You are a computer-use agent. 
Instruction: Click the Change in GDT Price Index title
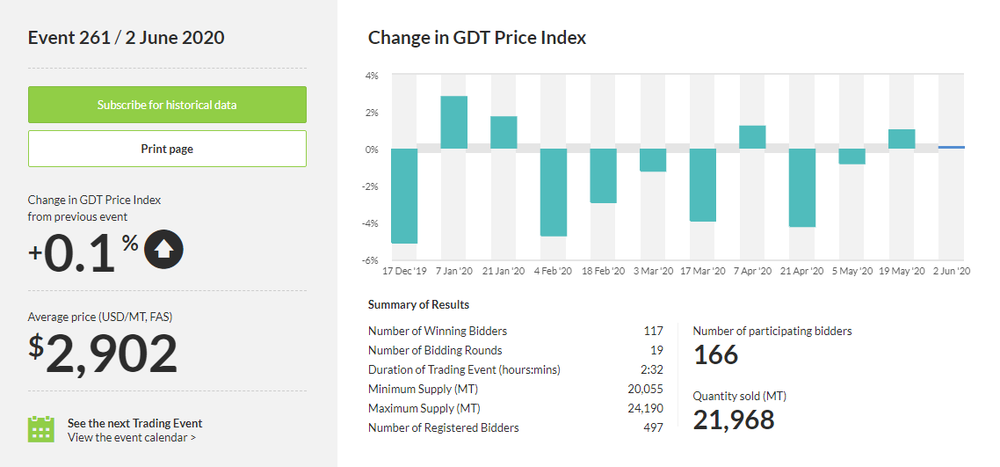click(477, 38)
